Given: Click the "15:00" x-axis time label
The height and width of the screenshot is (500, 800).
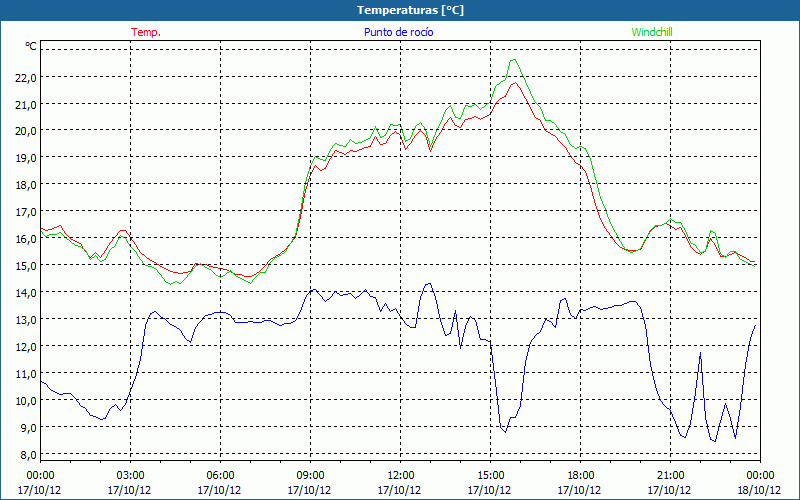Looking at the screenshot, I should (490, 476).
